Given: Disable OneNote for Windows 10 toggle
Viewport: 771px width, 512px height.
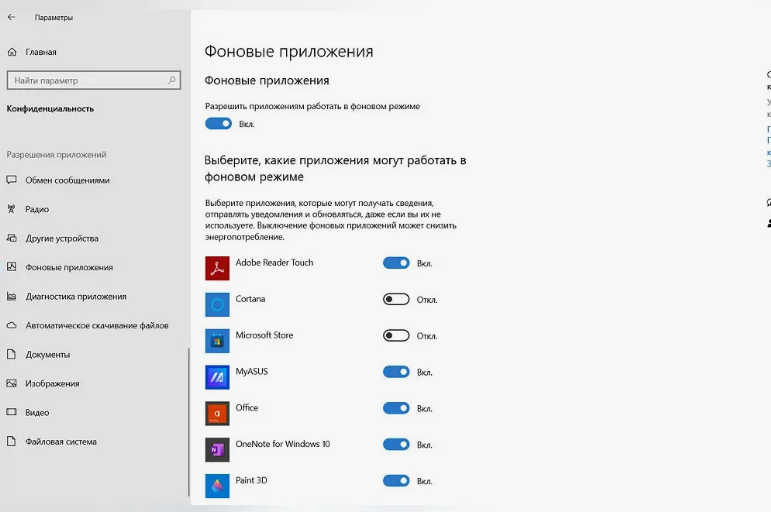Looking at the screenshot, I should coord(396,445).
